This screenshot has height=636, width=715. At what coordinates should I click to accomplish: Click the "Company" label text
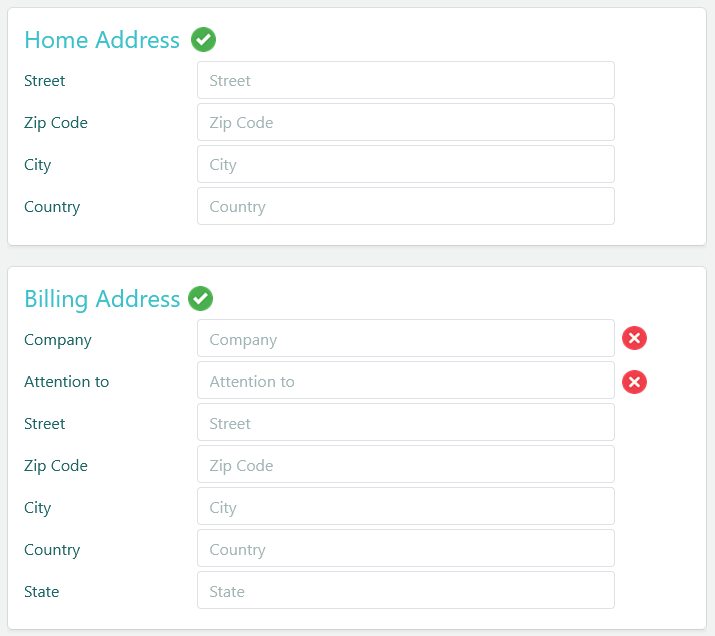click(x=58, y=340)
